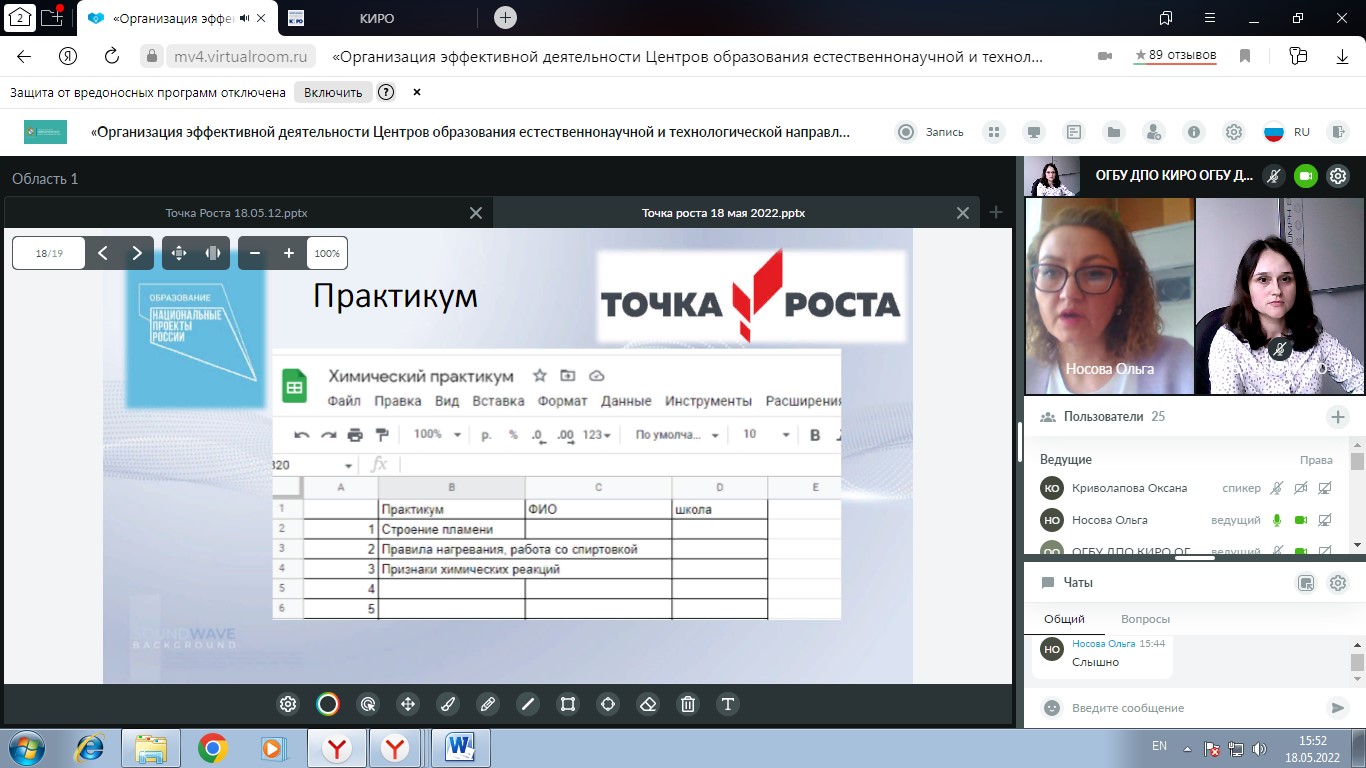Add a new document tab with plus
The height and width of the screenshot is (768, 1366).
[x=996, y=212]
